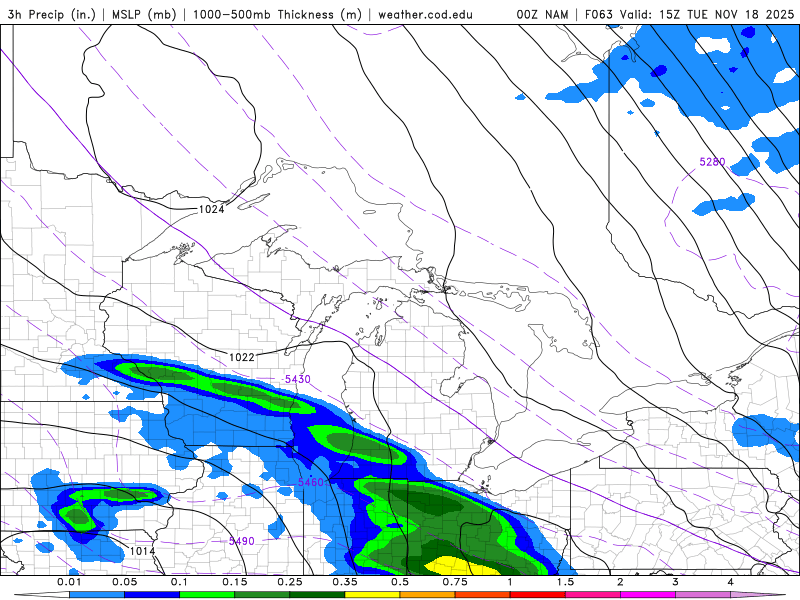This screenshot has height=600, width=800.
Task: Click the 0.25 legend value
Action: [290, 582]
